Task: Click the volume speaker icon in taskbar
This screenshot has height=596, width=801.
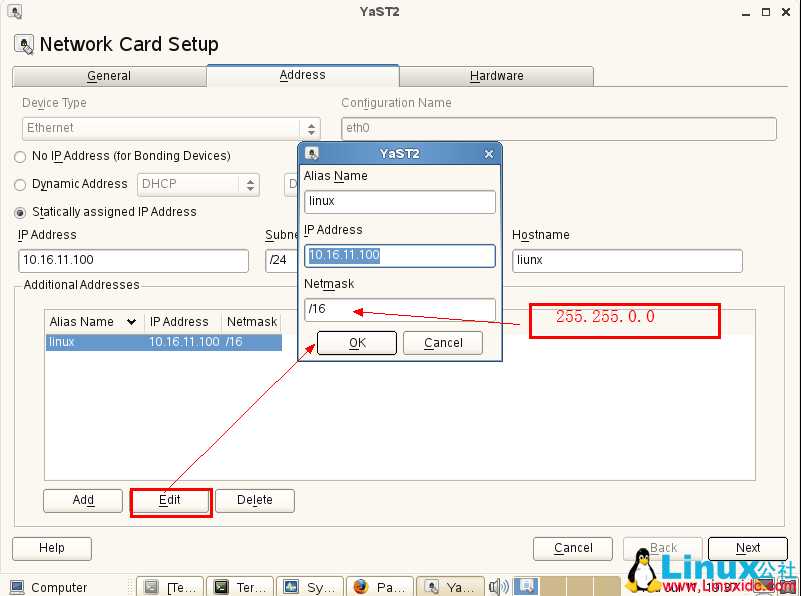Action: point(499,587)
